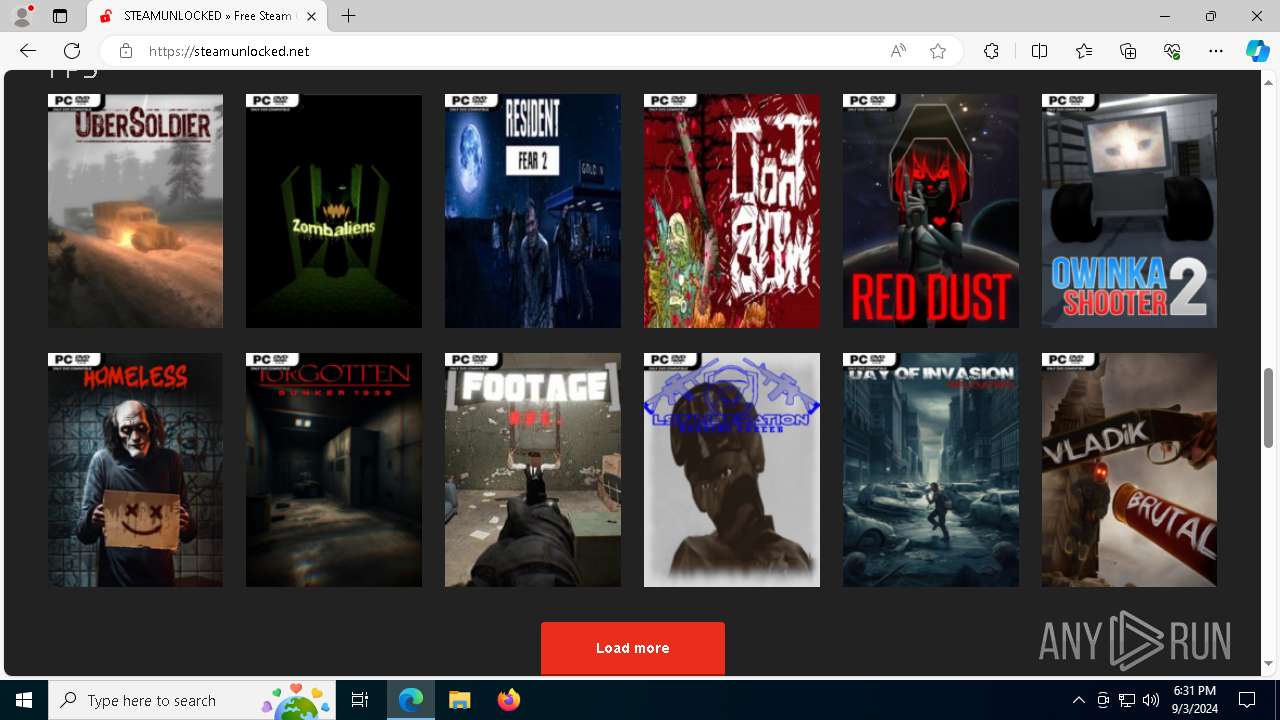1280x720 pixels.
Task: Open a new tab with the plus button
Action: pos(348,16)
